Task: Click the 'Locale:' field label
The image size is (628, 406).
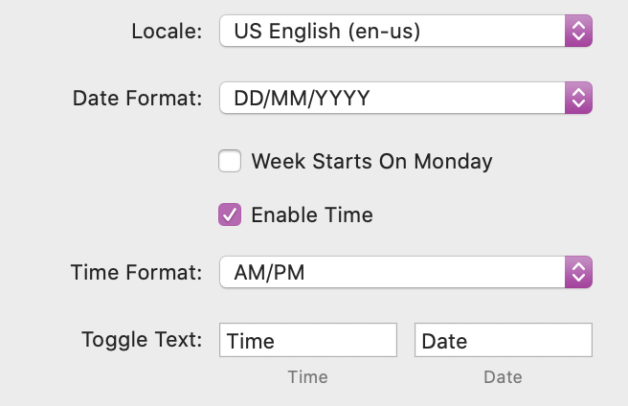Action: click(168, 31)
